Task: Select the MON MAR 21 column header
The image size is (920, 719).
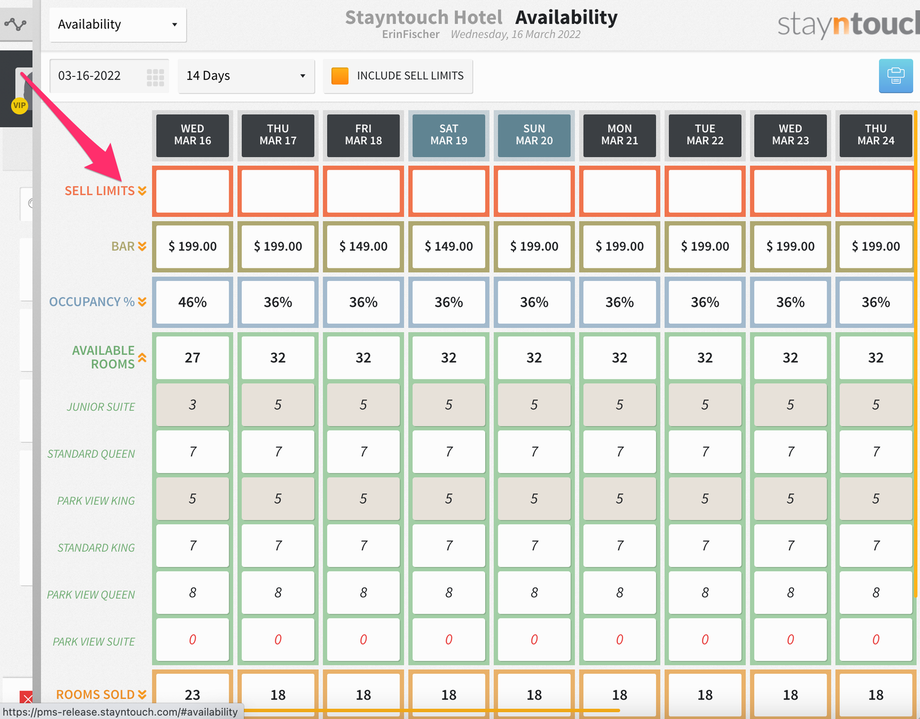Action: (x=620, y=135)
